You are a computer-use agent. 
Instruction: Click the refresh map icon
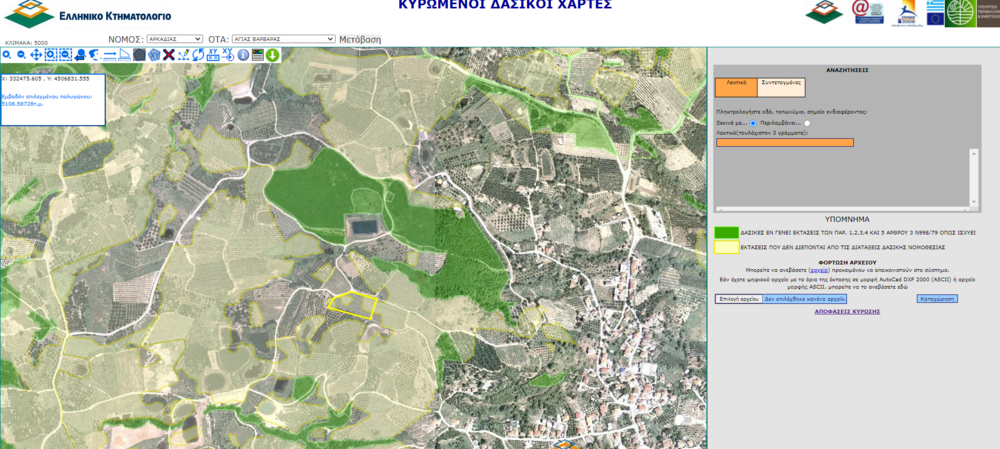point(198,55)
